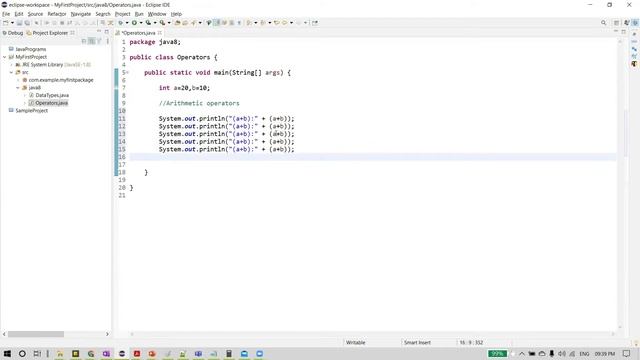
Task: Open the Run menu
Action: pyautogui.click(x=139, y=14)
